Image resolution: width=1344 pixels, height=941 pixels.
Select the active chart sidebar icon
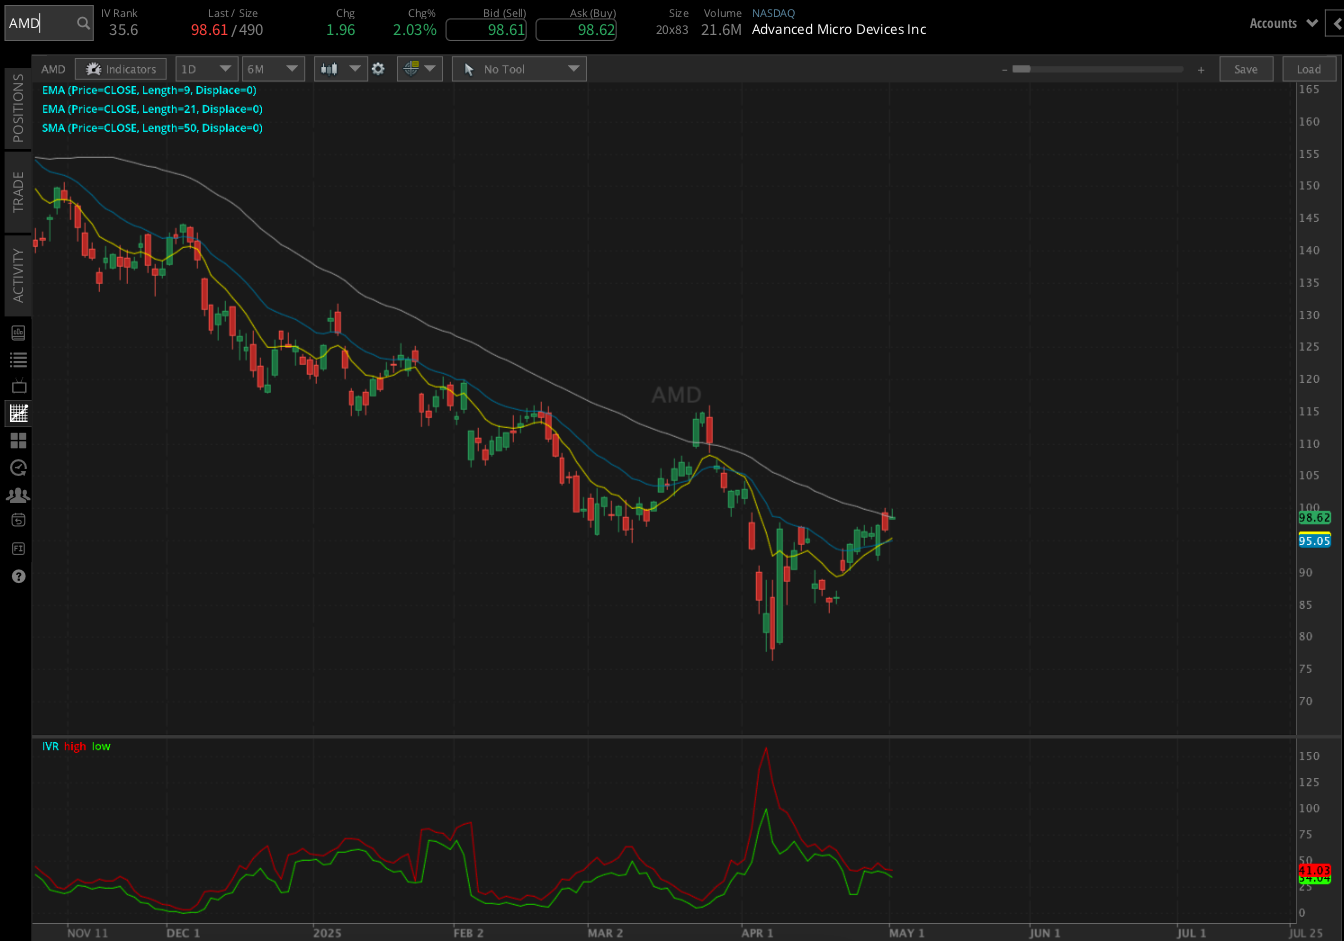(18, 413)
